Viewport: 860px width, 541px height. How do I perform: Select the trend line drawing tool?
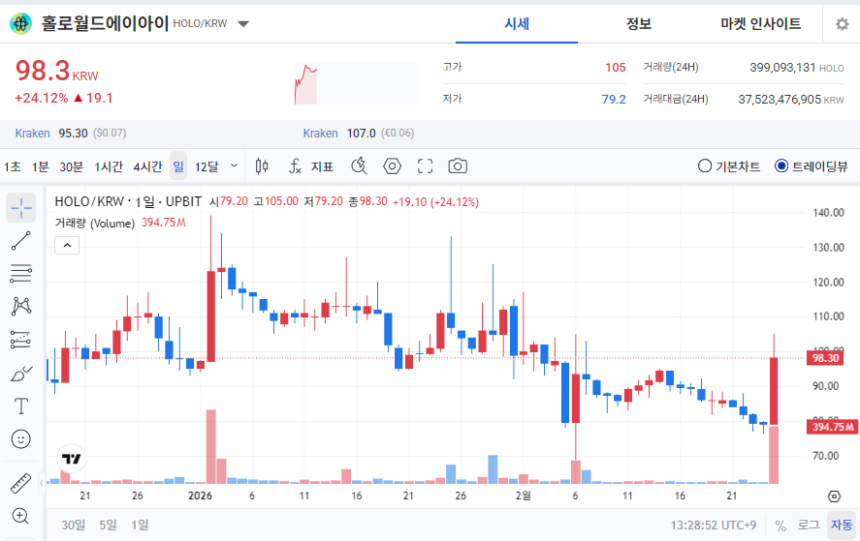point(21,240)
